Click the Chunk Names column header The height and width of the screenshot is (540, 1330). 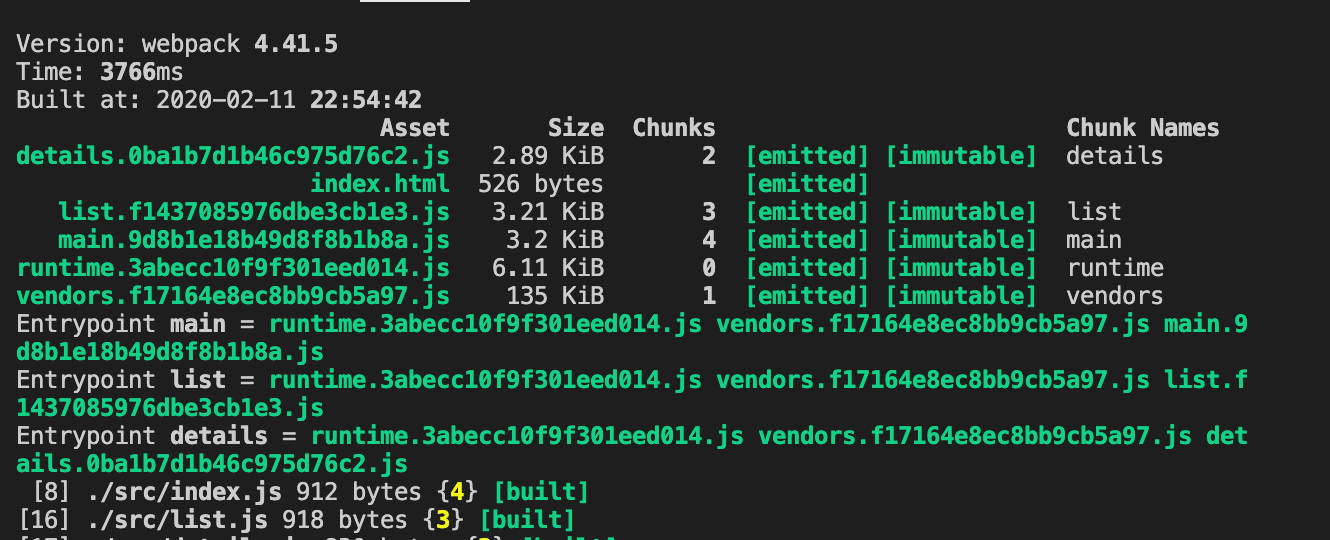point(1142,128)
